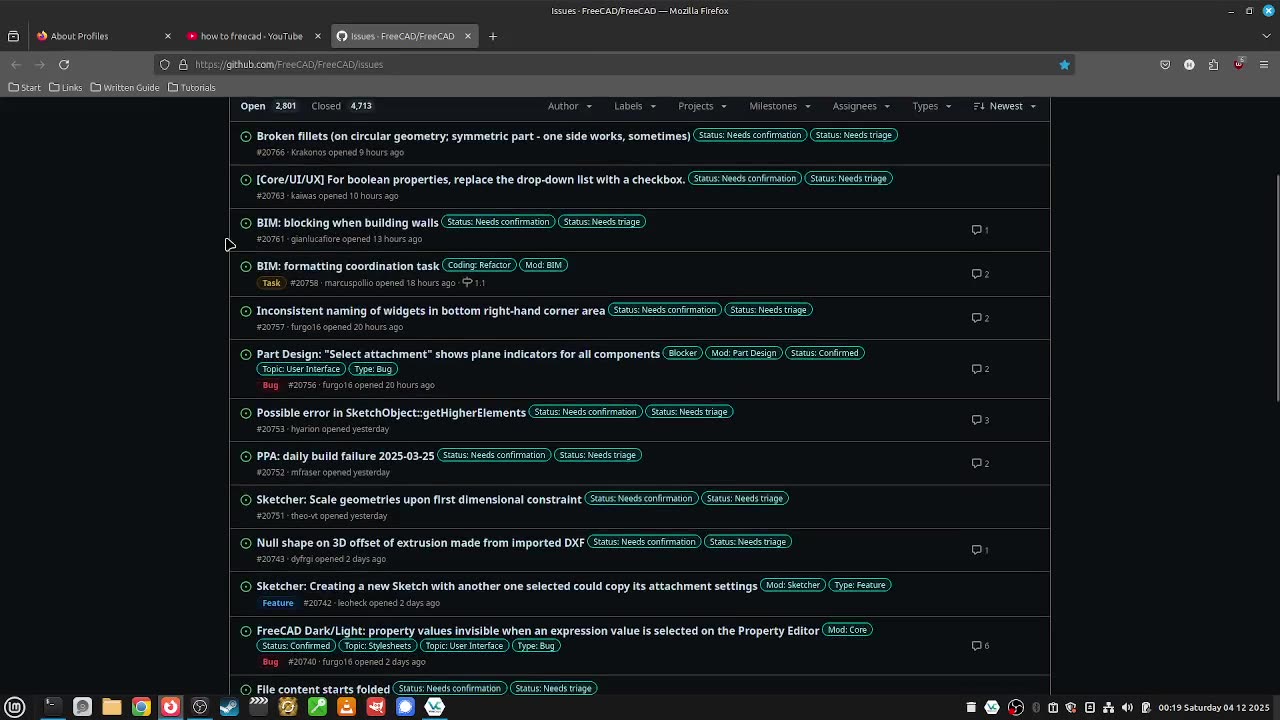
Task: Click the Blocker label on Part Design issue
Action: point(683,353)
